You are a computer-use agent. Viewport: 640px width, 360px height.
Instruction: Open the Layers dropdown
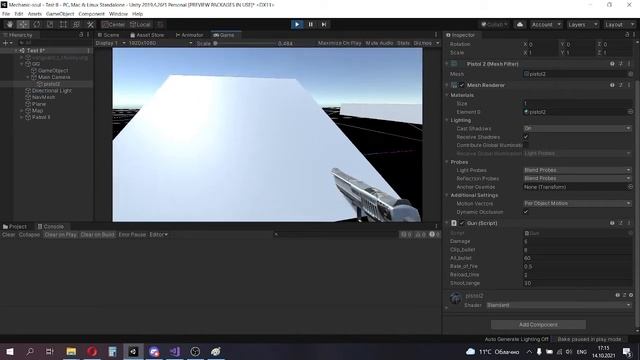583,24
